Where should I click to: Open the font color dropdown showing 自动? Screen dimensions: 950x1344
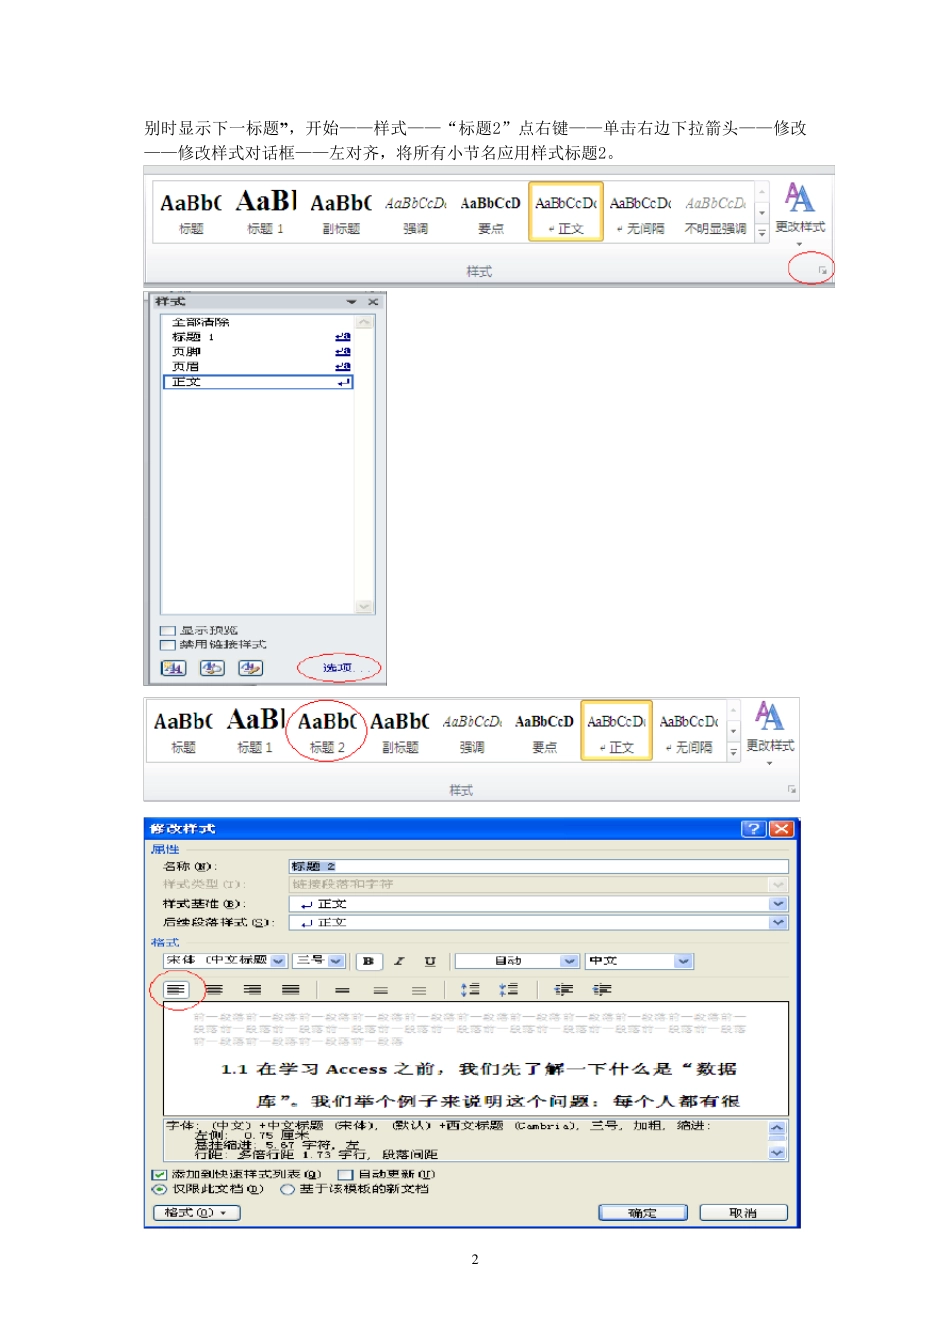[570, 961]
